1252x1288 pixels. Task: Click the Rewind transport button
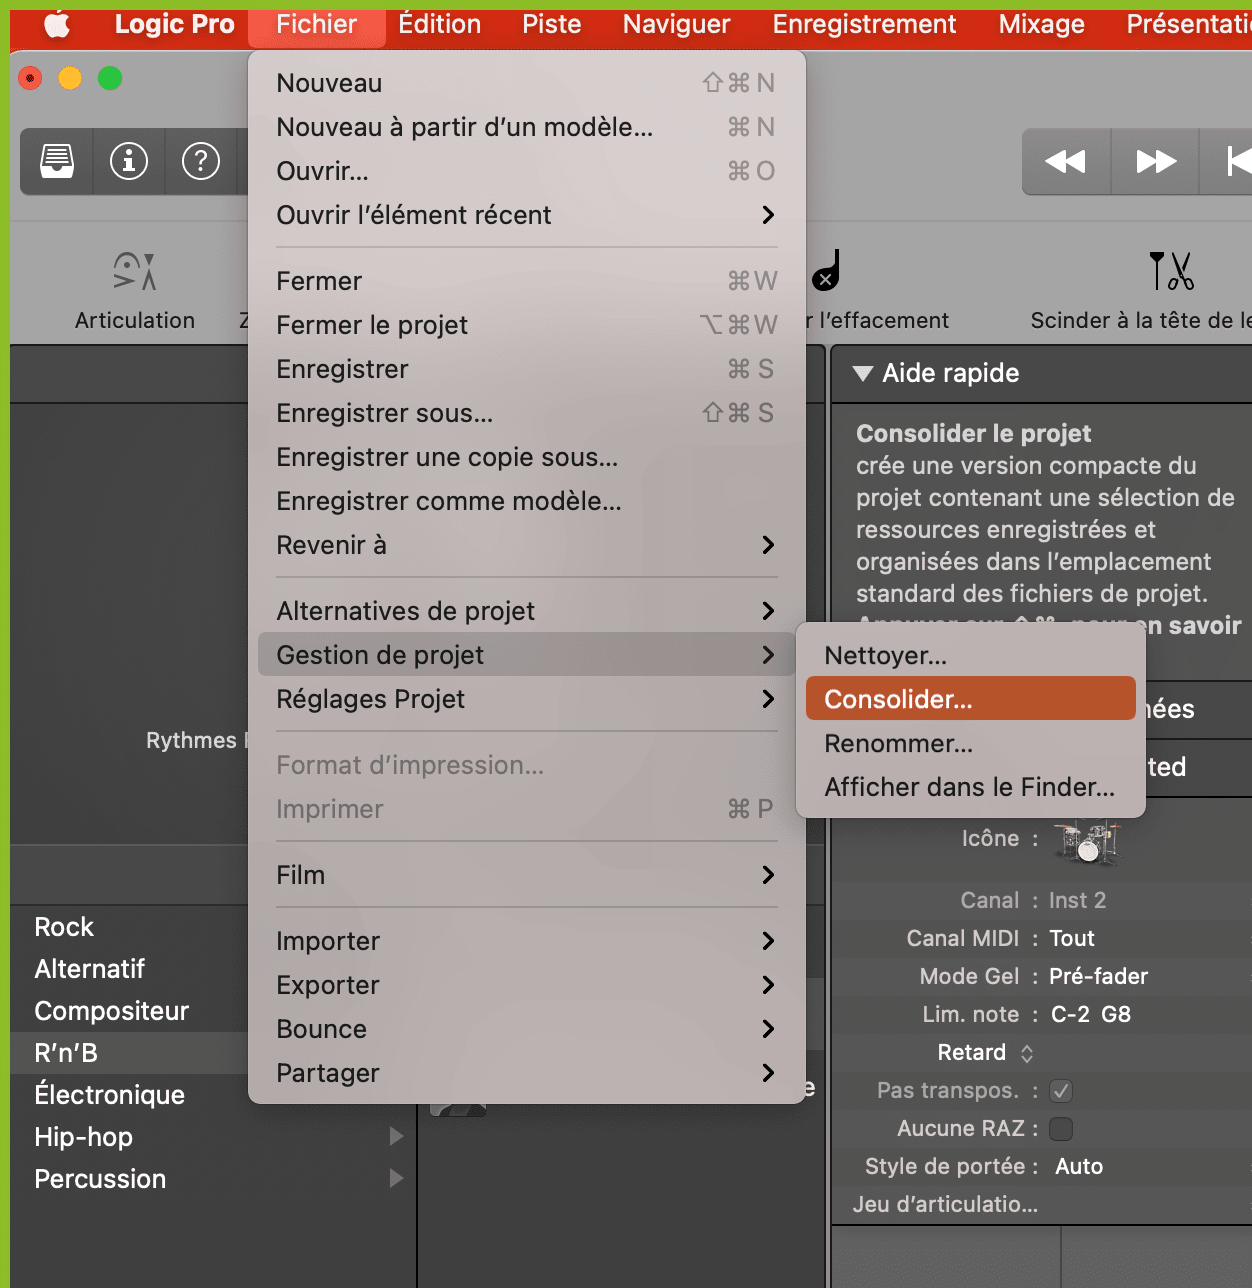point(1066,161)
